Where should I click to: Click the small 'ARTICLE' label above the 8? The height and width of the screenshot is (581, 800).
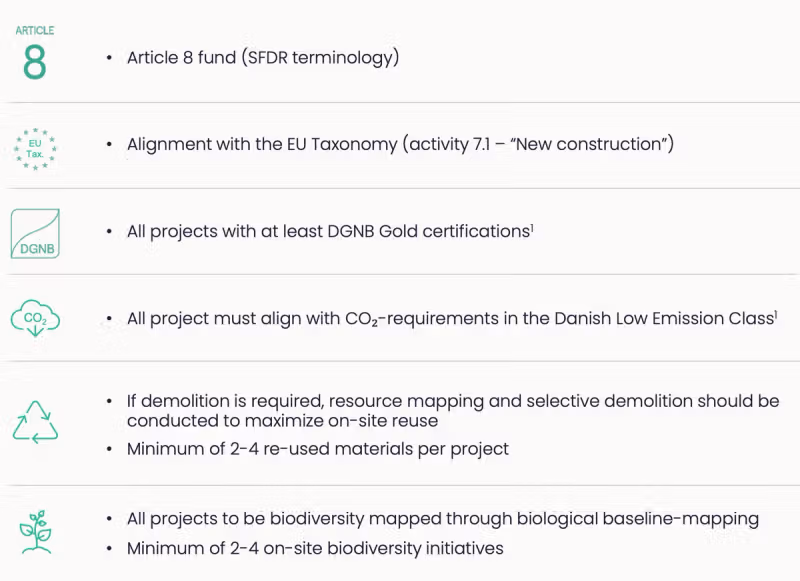pyautogui.click(x=35, y=31)
